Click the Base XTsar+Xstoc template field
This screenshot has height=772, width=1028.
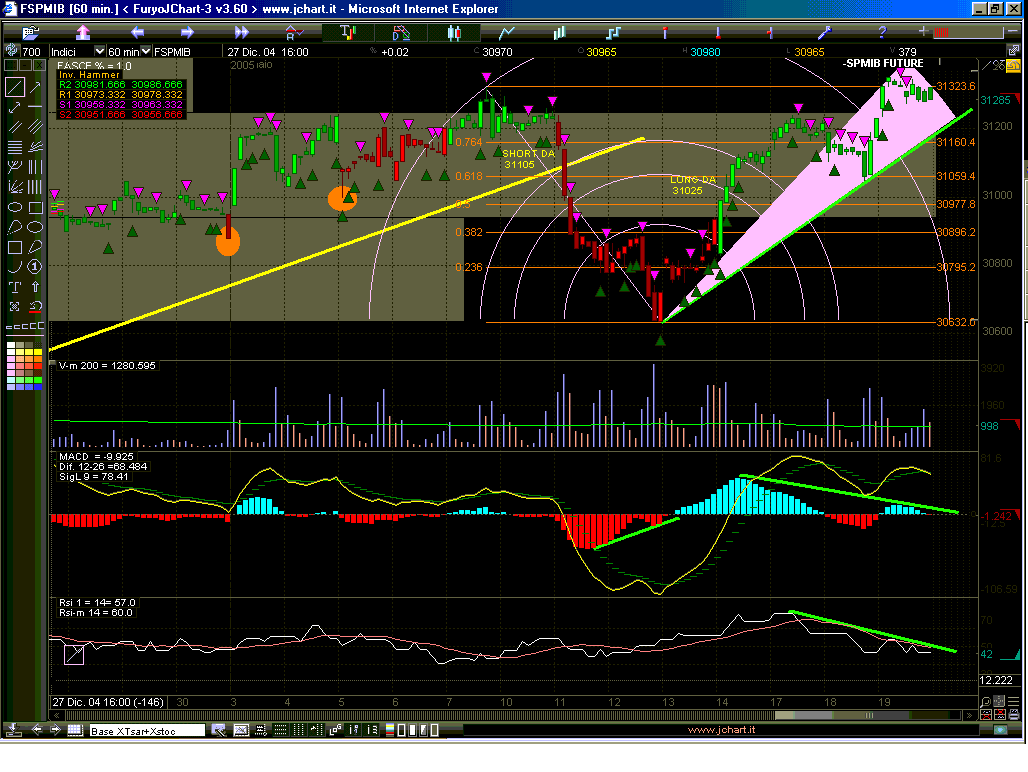(146, 731)
